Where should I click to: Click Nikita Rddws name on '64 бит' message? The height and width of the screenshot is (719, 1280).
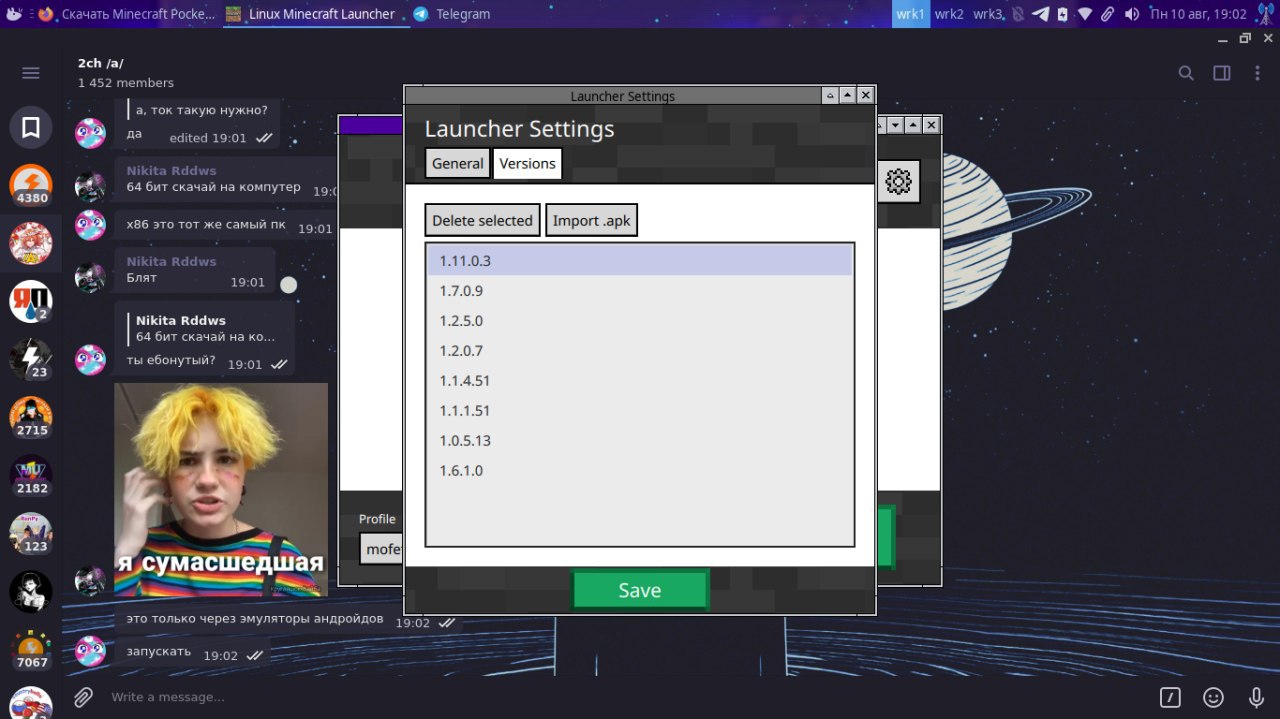coord(171,171)
